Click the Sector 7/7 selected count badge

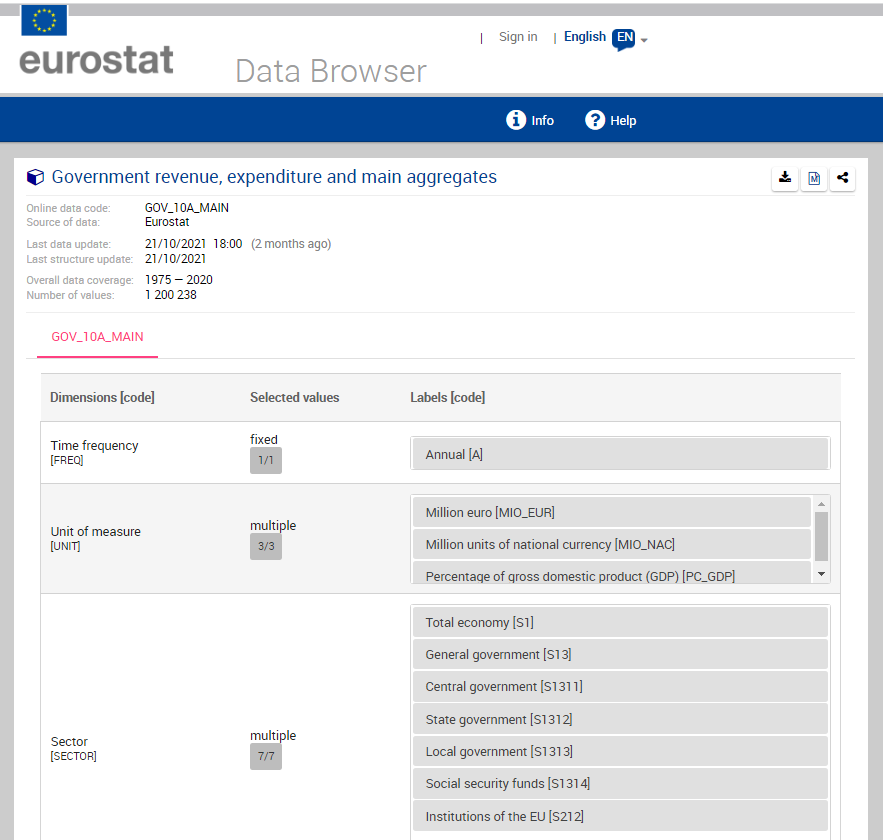(265, 756)
